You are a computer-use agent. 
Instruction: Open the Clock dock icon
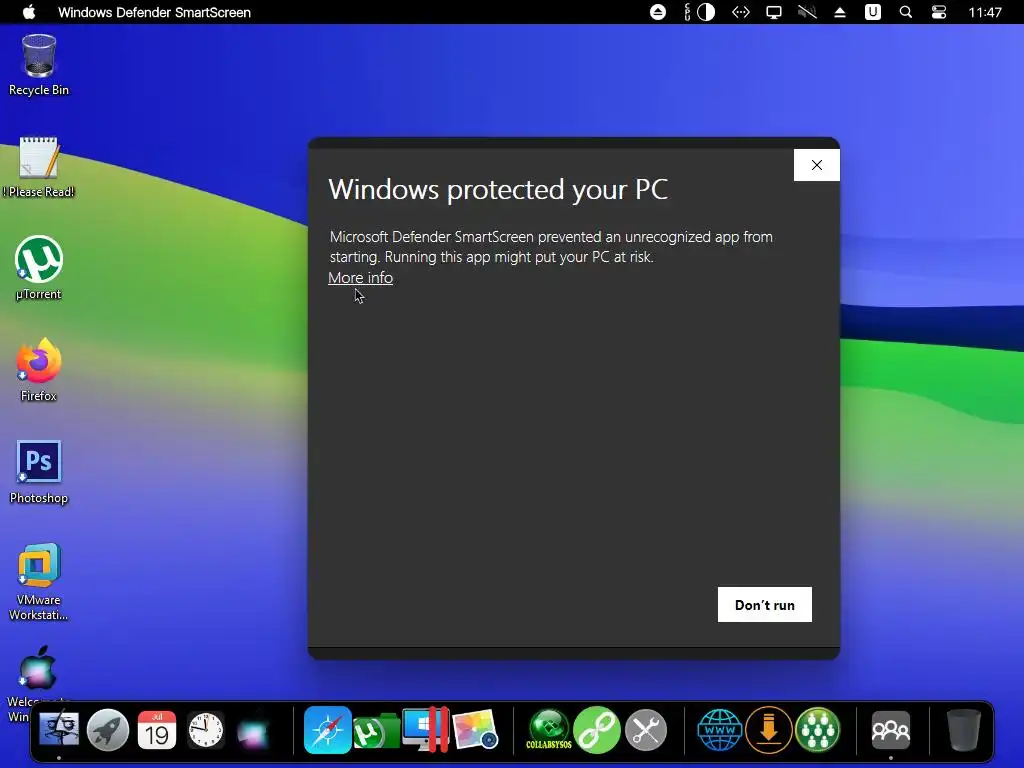tap(206, 729)
